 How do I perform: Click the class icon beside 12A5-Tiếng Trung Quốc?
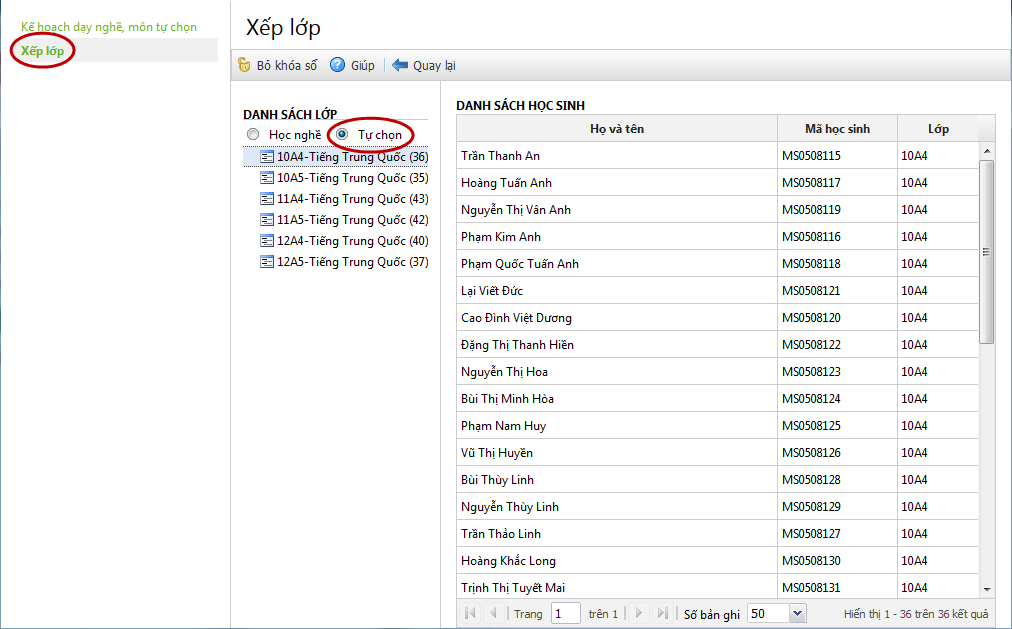pyautogui.click(x=267, y=262)
